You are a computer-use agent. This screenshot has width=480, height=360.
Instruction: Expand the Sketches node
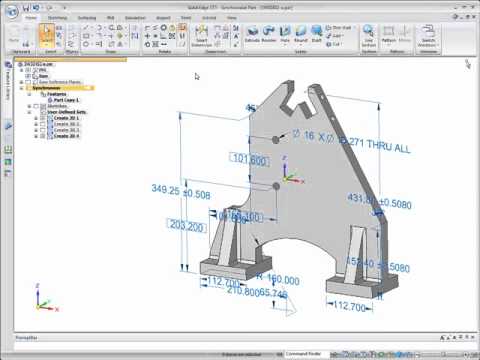pyautogui.click(x=29, y=106)
